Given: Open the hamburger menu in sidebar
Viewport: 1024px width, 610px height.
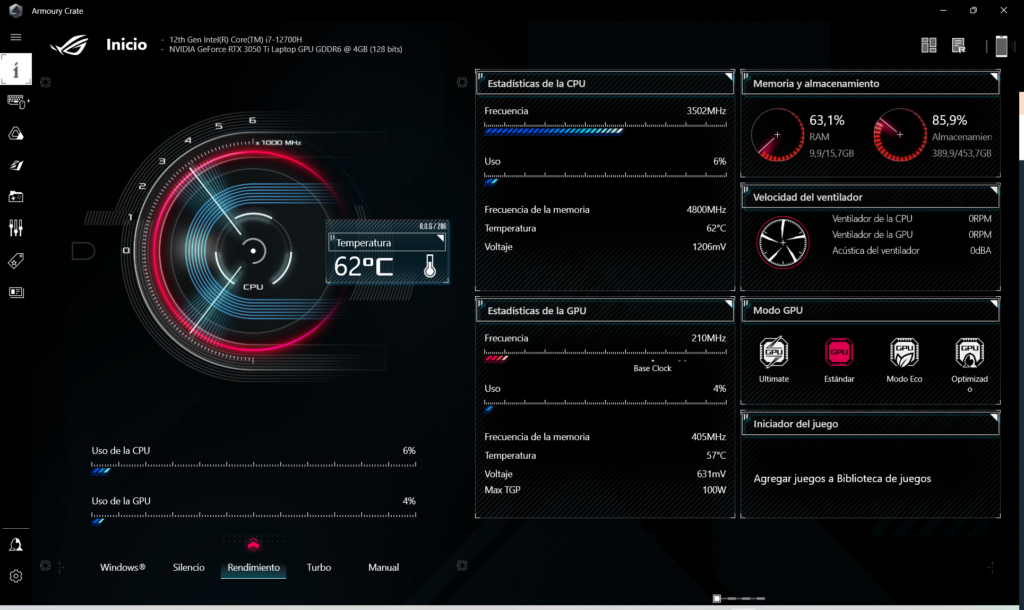Looking at the screenshot, I should pyautogui.click(x=16, y=37).
